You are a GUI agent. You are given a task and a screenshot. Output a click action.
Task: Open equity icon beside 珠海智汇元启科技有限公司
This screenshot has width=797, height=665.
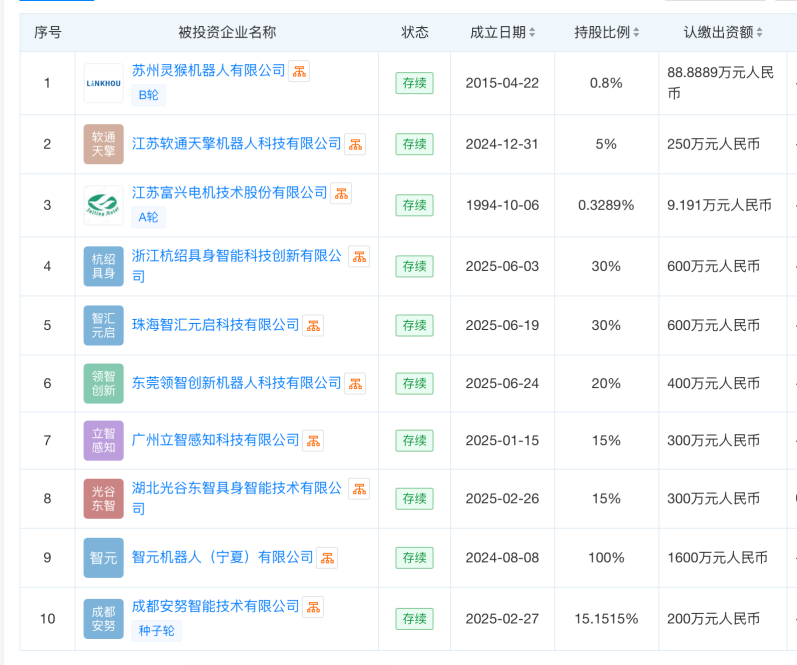pyautogui.click(x=313, y=325)
